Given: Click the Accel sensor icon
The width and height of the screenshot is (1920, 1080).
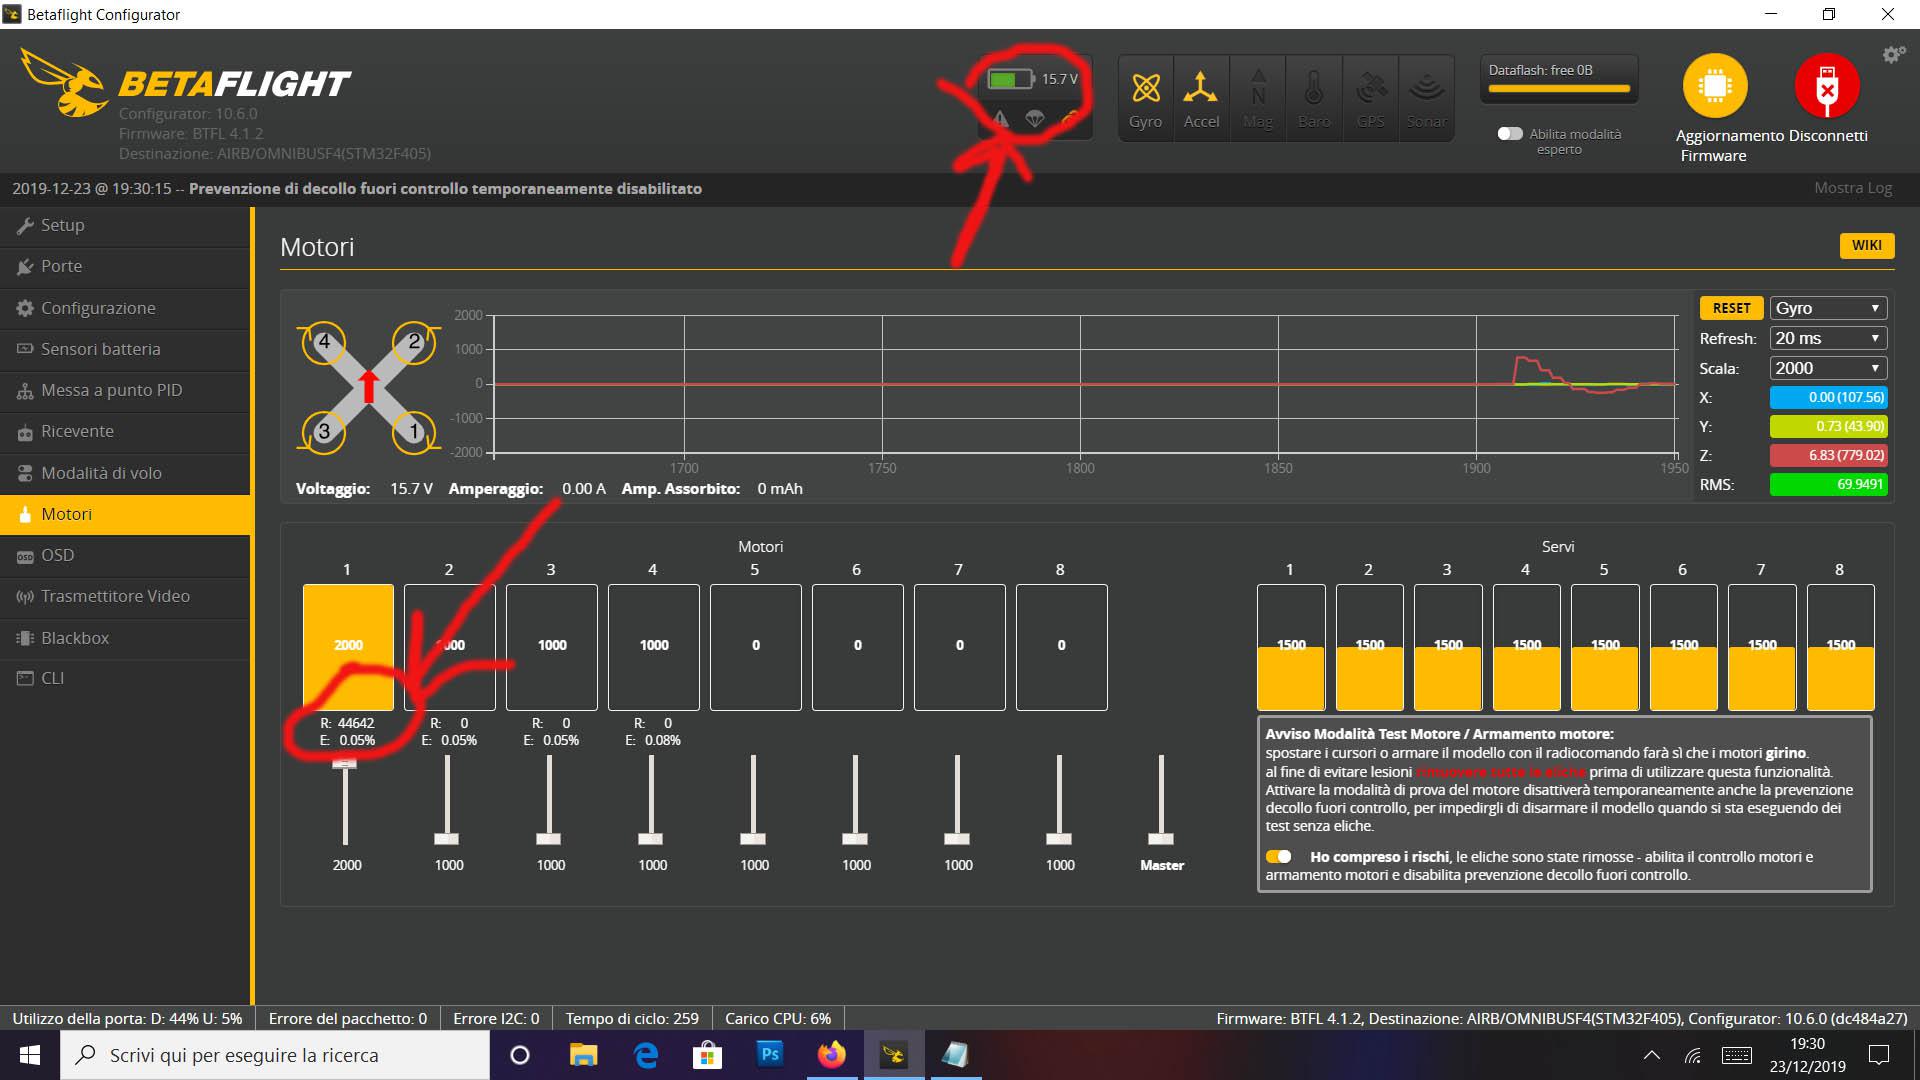Looking at the screenshot, I should (1201, 96).
